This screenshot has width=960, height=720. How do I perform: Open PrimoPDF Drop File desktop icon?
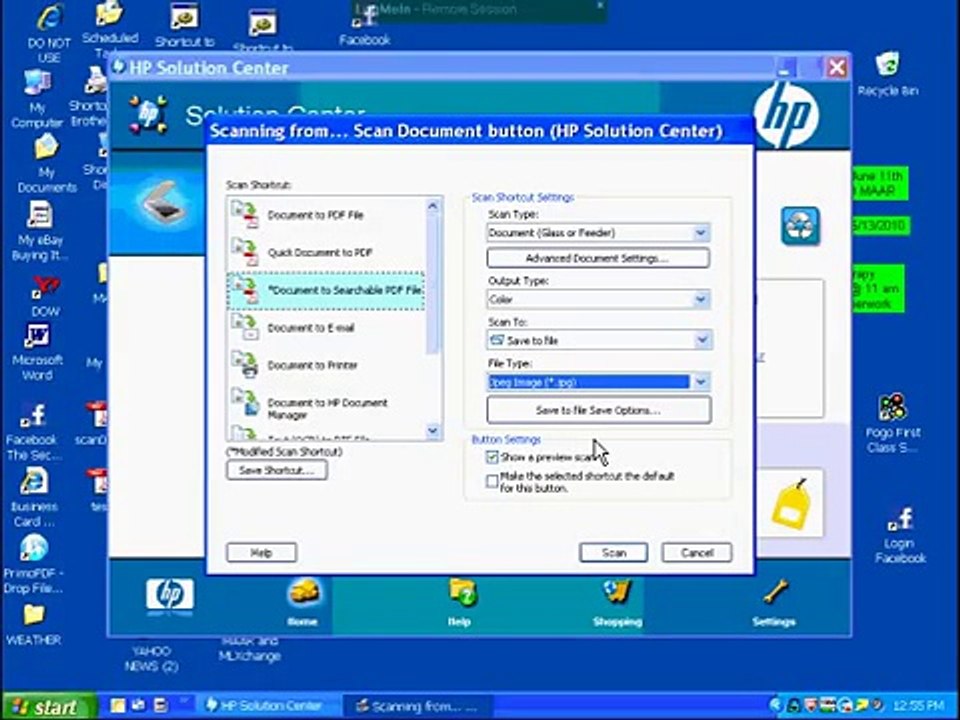click(34, 564)
